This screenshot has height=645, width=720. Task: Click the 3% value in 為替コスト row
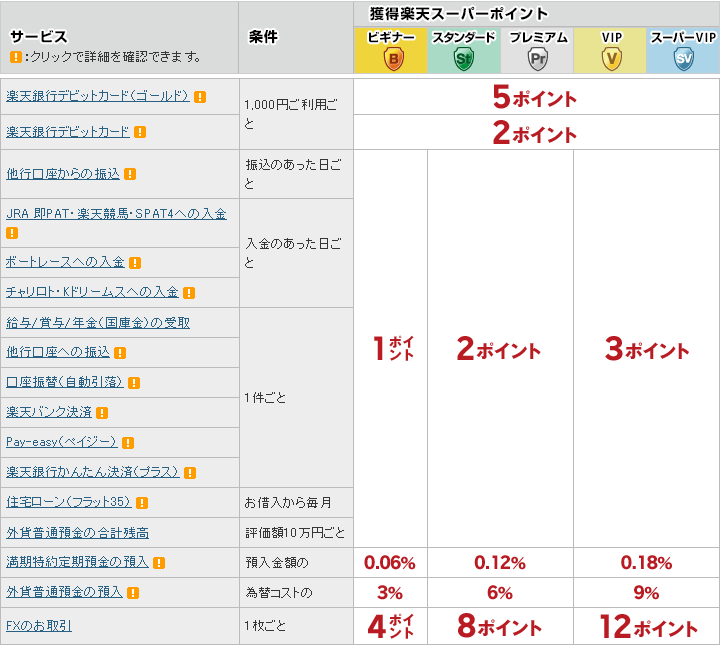(390, 593)
